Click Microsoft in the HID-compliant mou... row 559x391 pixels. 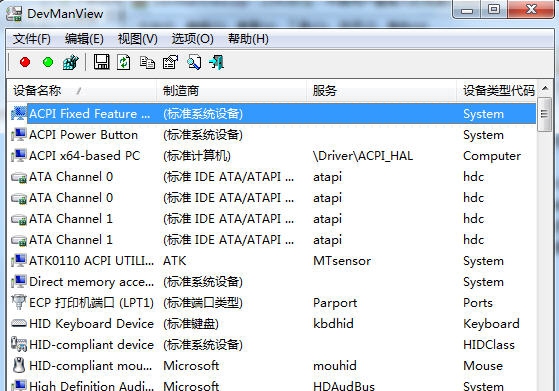(191, 365)
